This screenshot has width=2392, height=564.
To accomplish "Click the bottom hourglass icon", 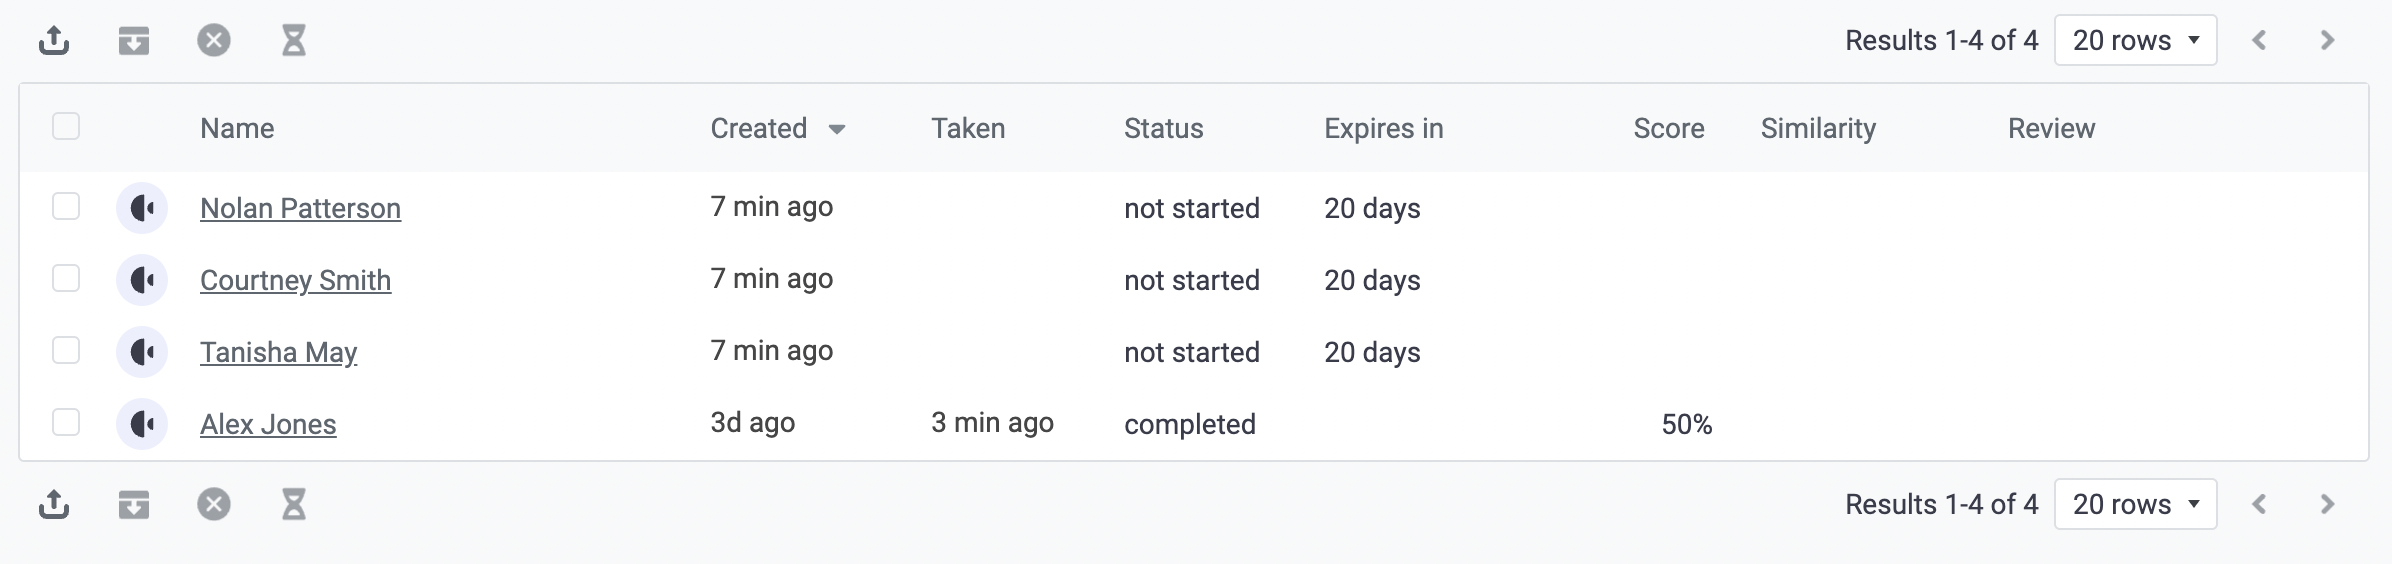I will point(294,505).
